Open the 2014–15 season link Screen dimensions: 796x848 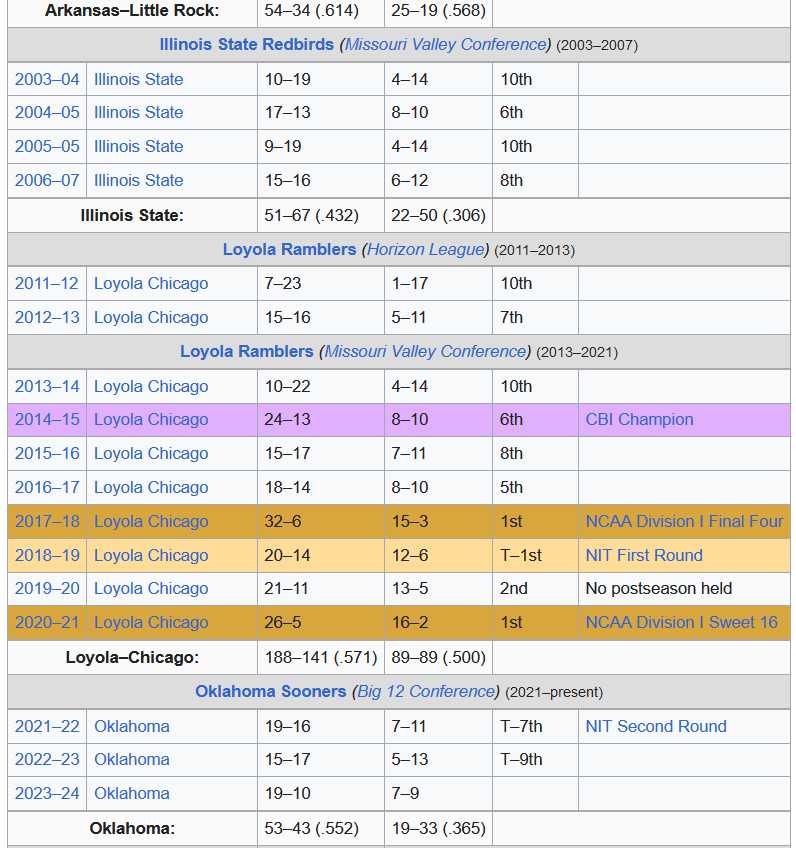(x=47, y=420)
